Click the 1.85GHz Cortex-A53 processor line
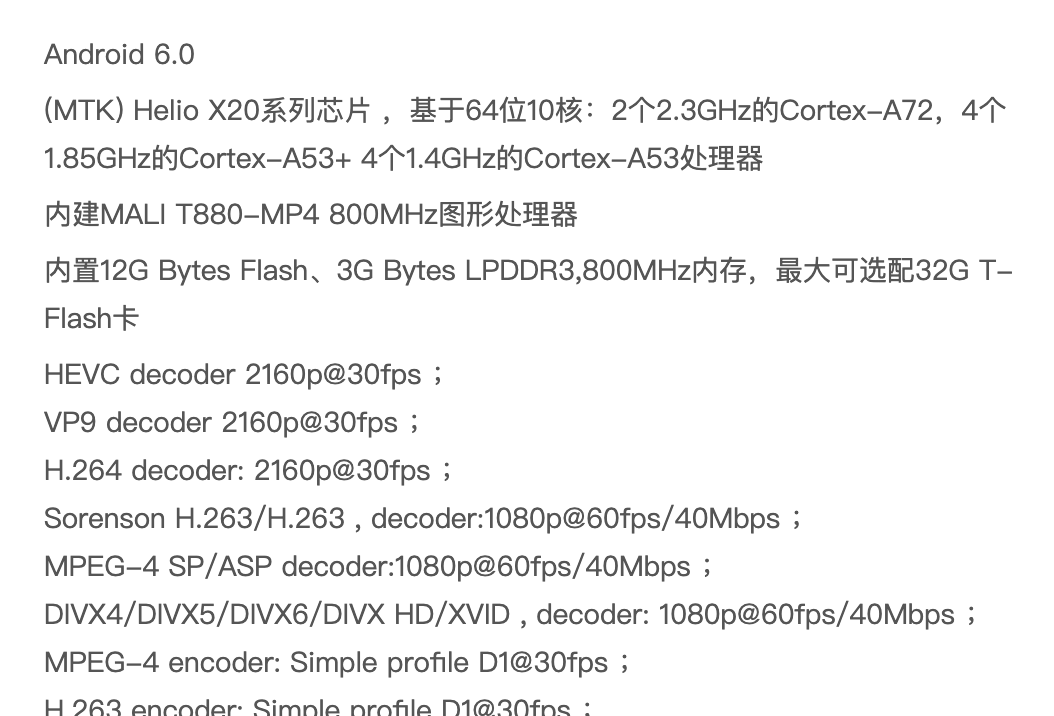 pos(403,159)
